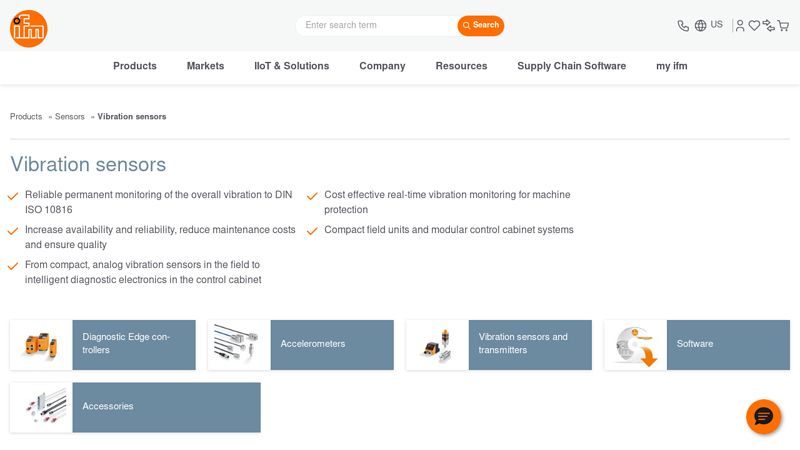Click the Accelerometers product image
Viewport: 800px width, 450px height.
pos(239,345)
